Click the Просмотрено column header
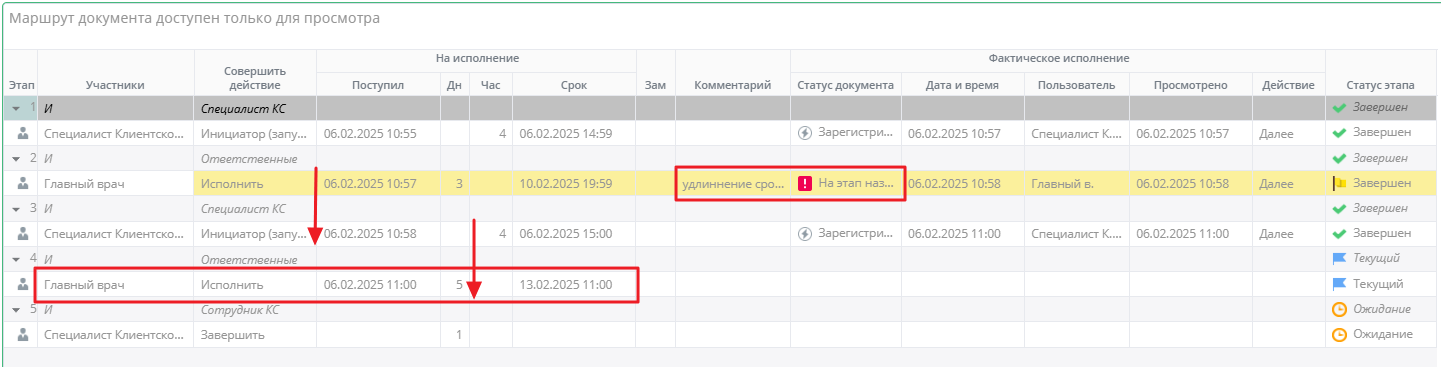This screenshot has height=367, width=1441. 1189,85
